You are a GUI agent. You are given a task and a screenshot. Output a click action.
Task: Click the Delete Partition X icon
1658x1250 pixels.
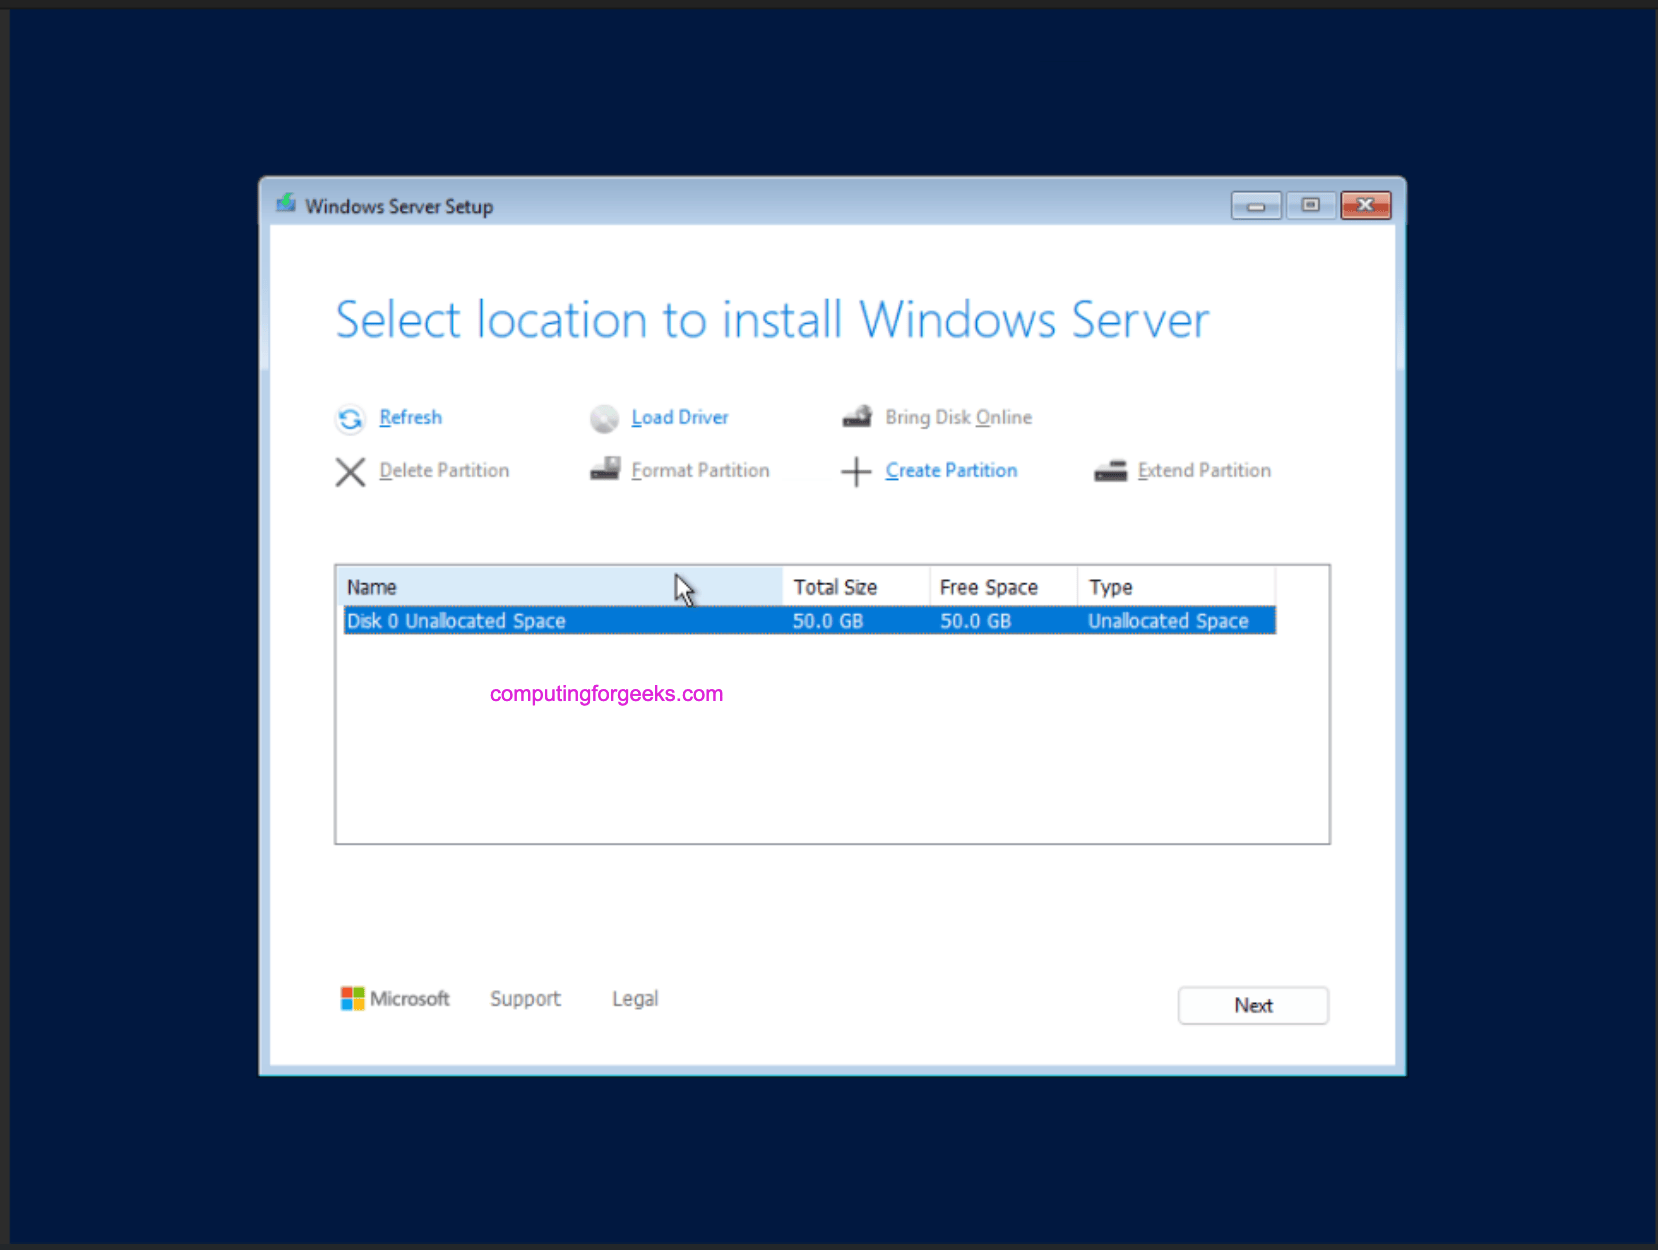[x=350, y=471]
